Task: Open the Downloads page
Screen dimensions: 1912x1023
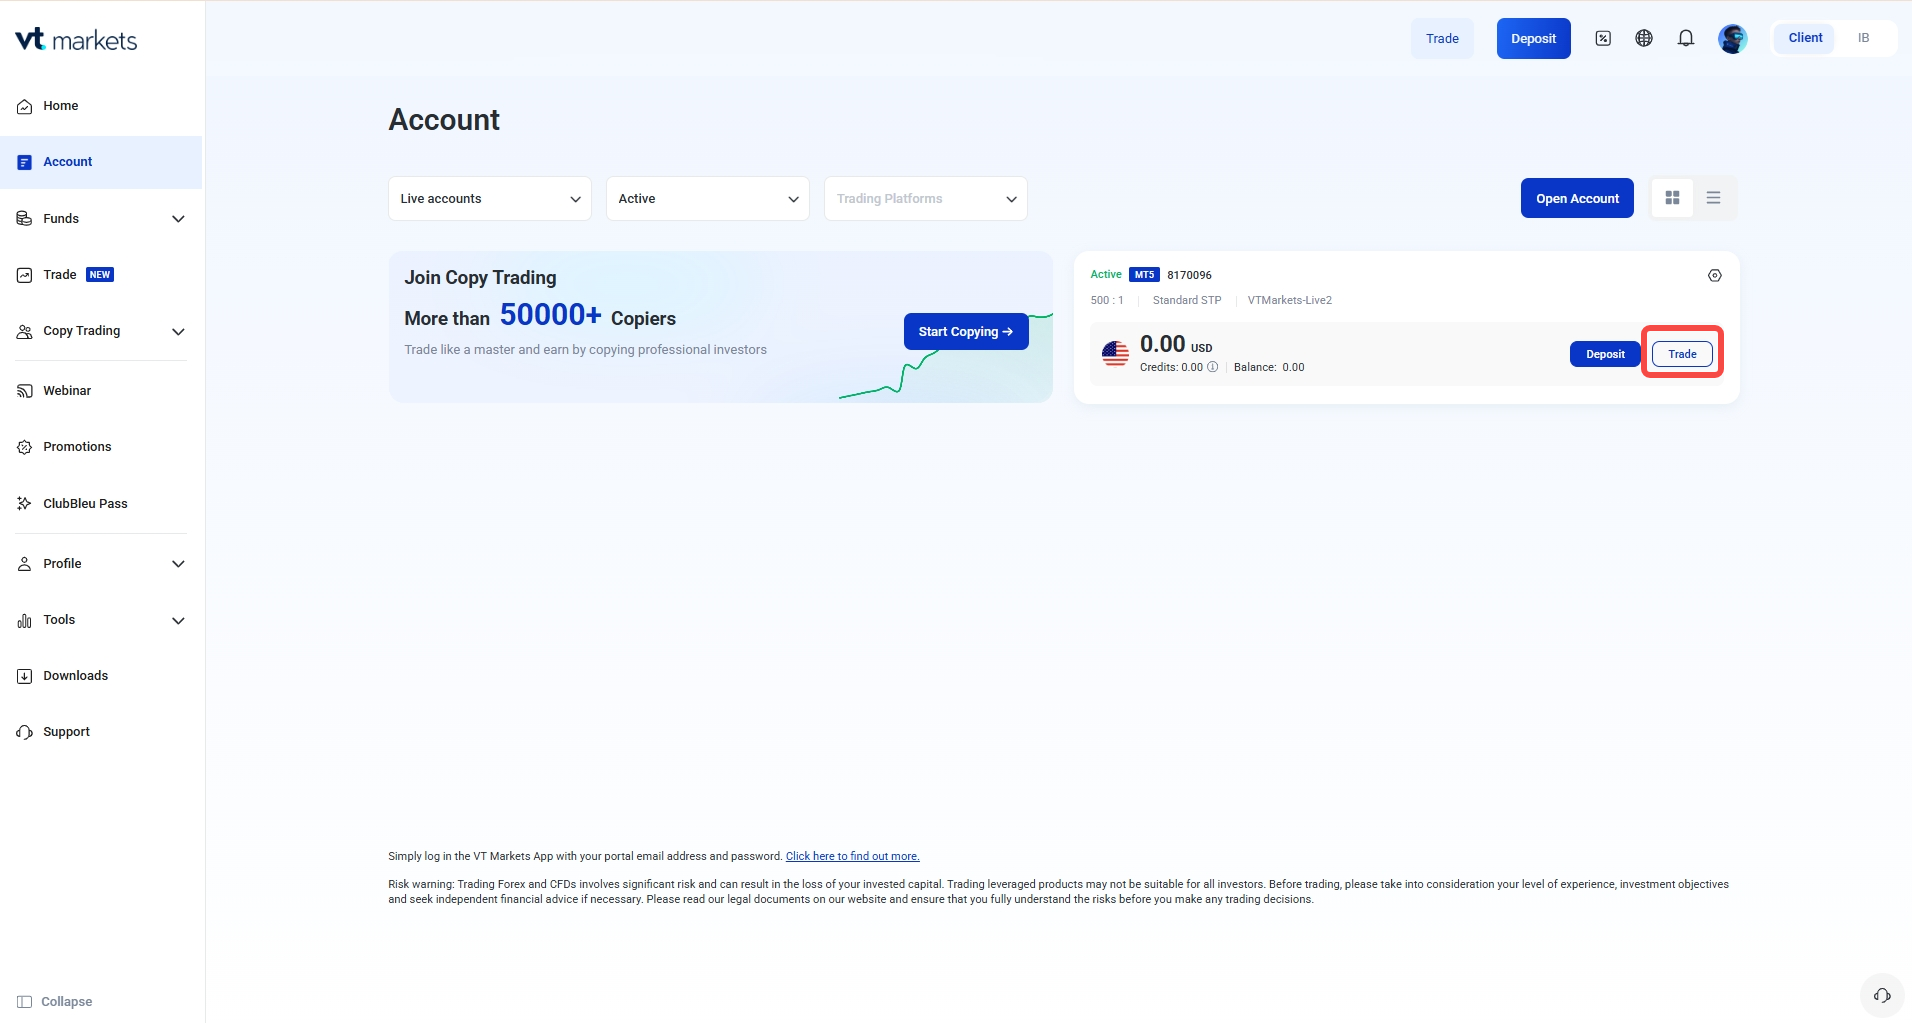Action: point(101,676)
